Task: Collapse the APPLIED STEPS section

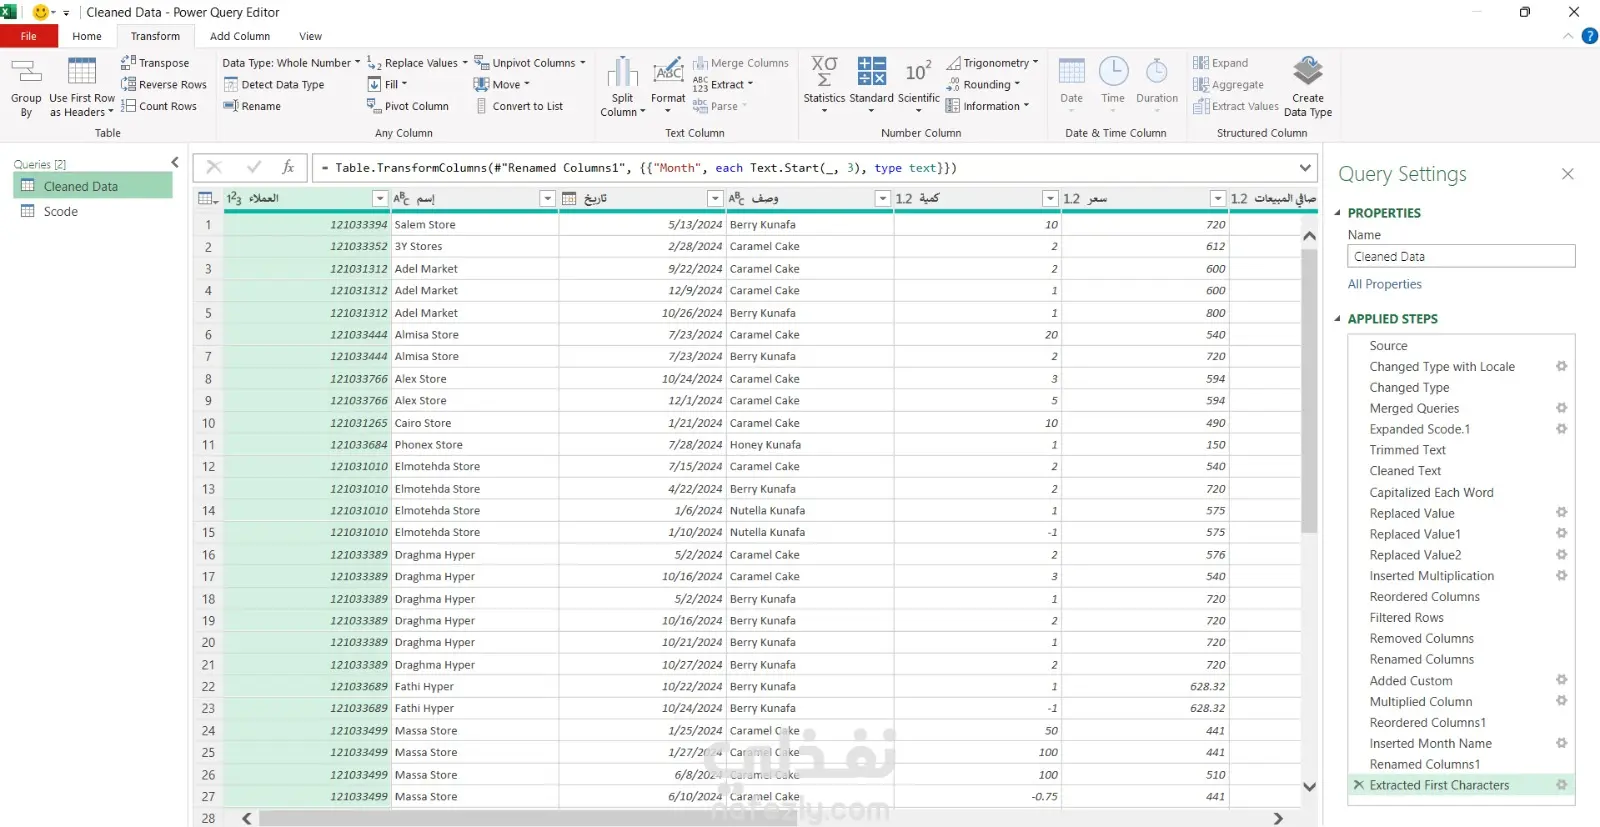Action: tap(1338, 319)
